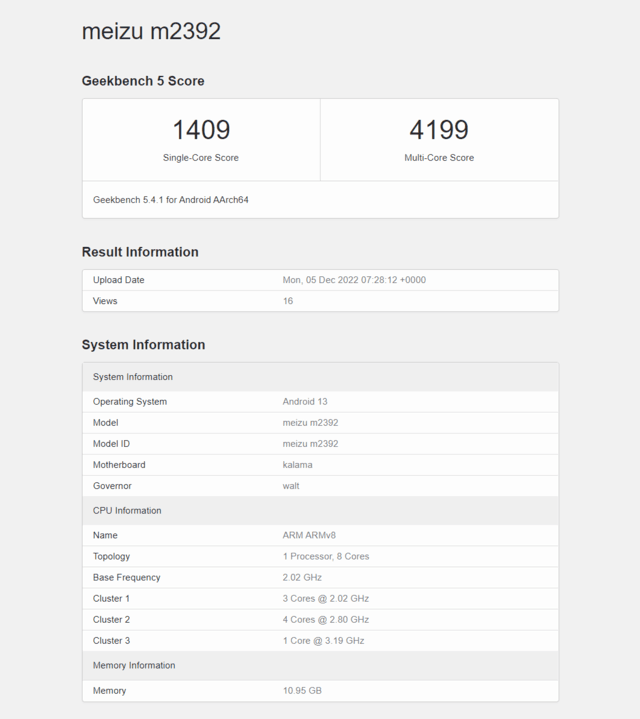Click the Single-Core Score label
Viewport: 640px width, 719px height.
[201, 158]
